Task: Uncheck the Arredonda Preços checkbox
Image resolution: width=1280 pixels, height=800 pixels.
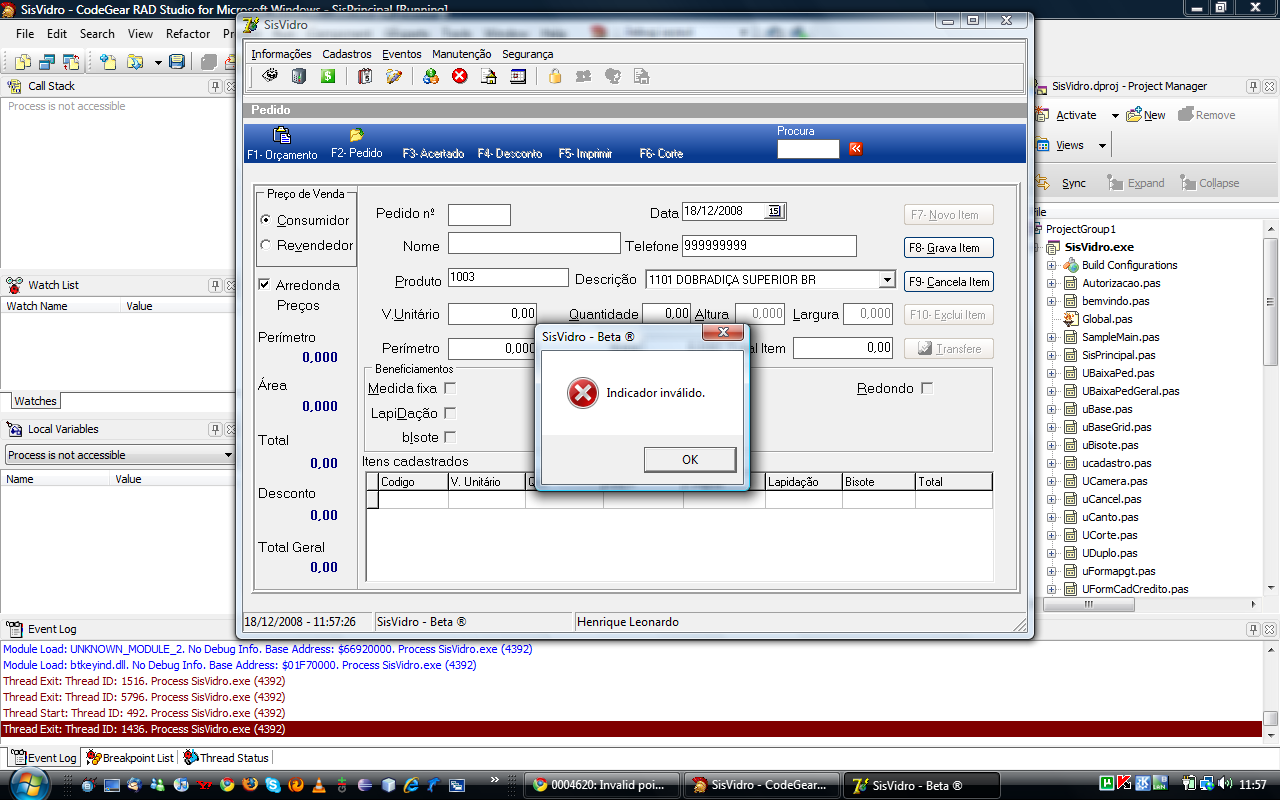Action: pos(265,285)
